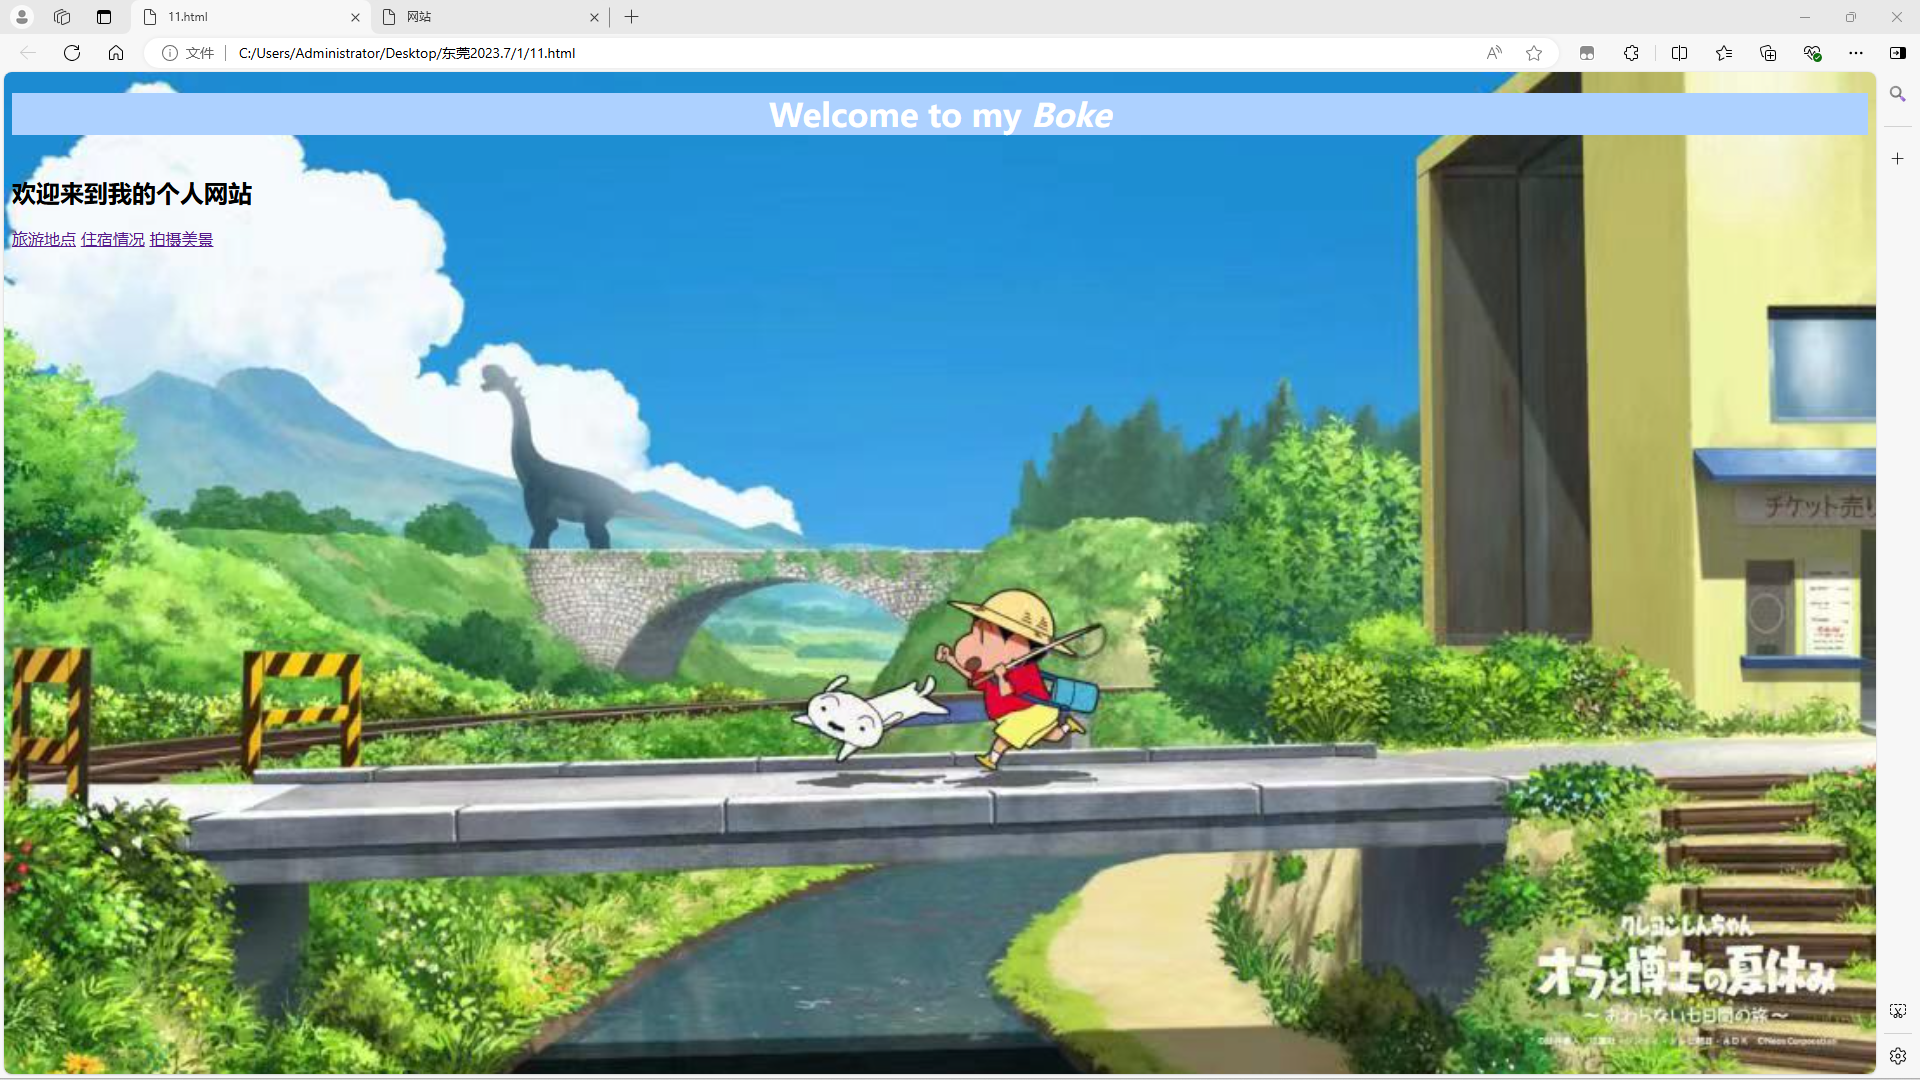Screen dimensions: 1920x1080
Task: Open the browser profile icon
Action: pos(22,17)
